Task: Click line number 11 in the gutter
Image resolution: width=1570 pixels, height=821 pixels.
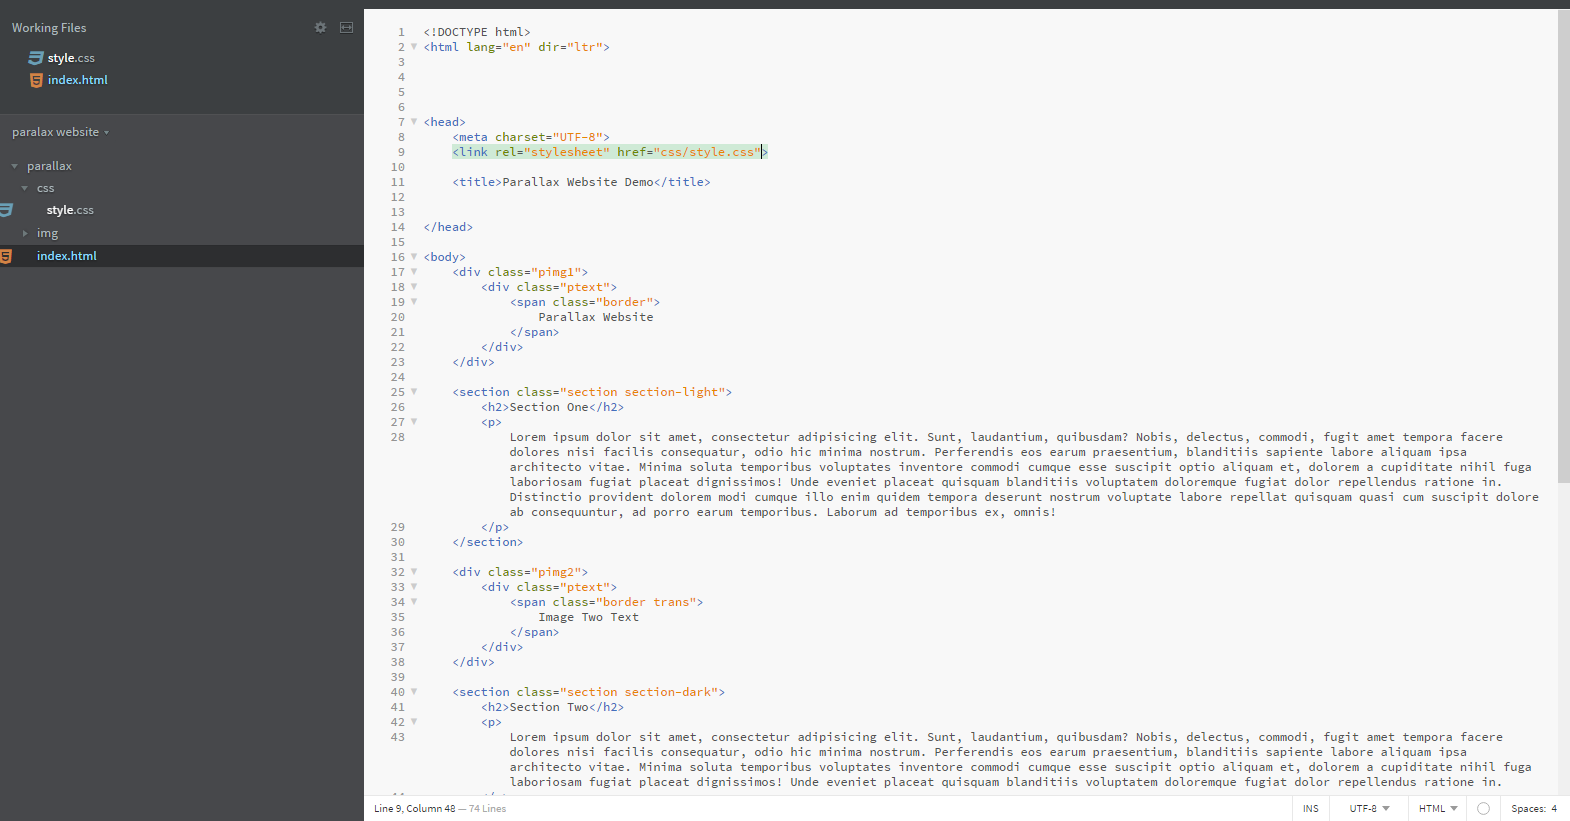Action: (398, 182)
